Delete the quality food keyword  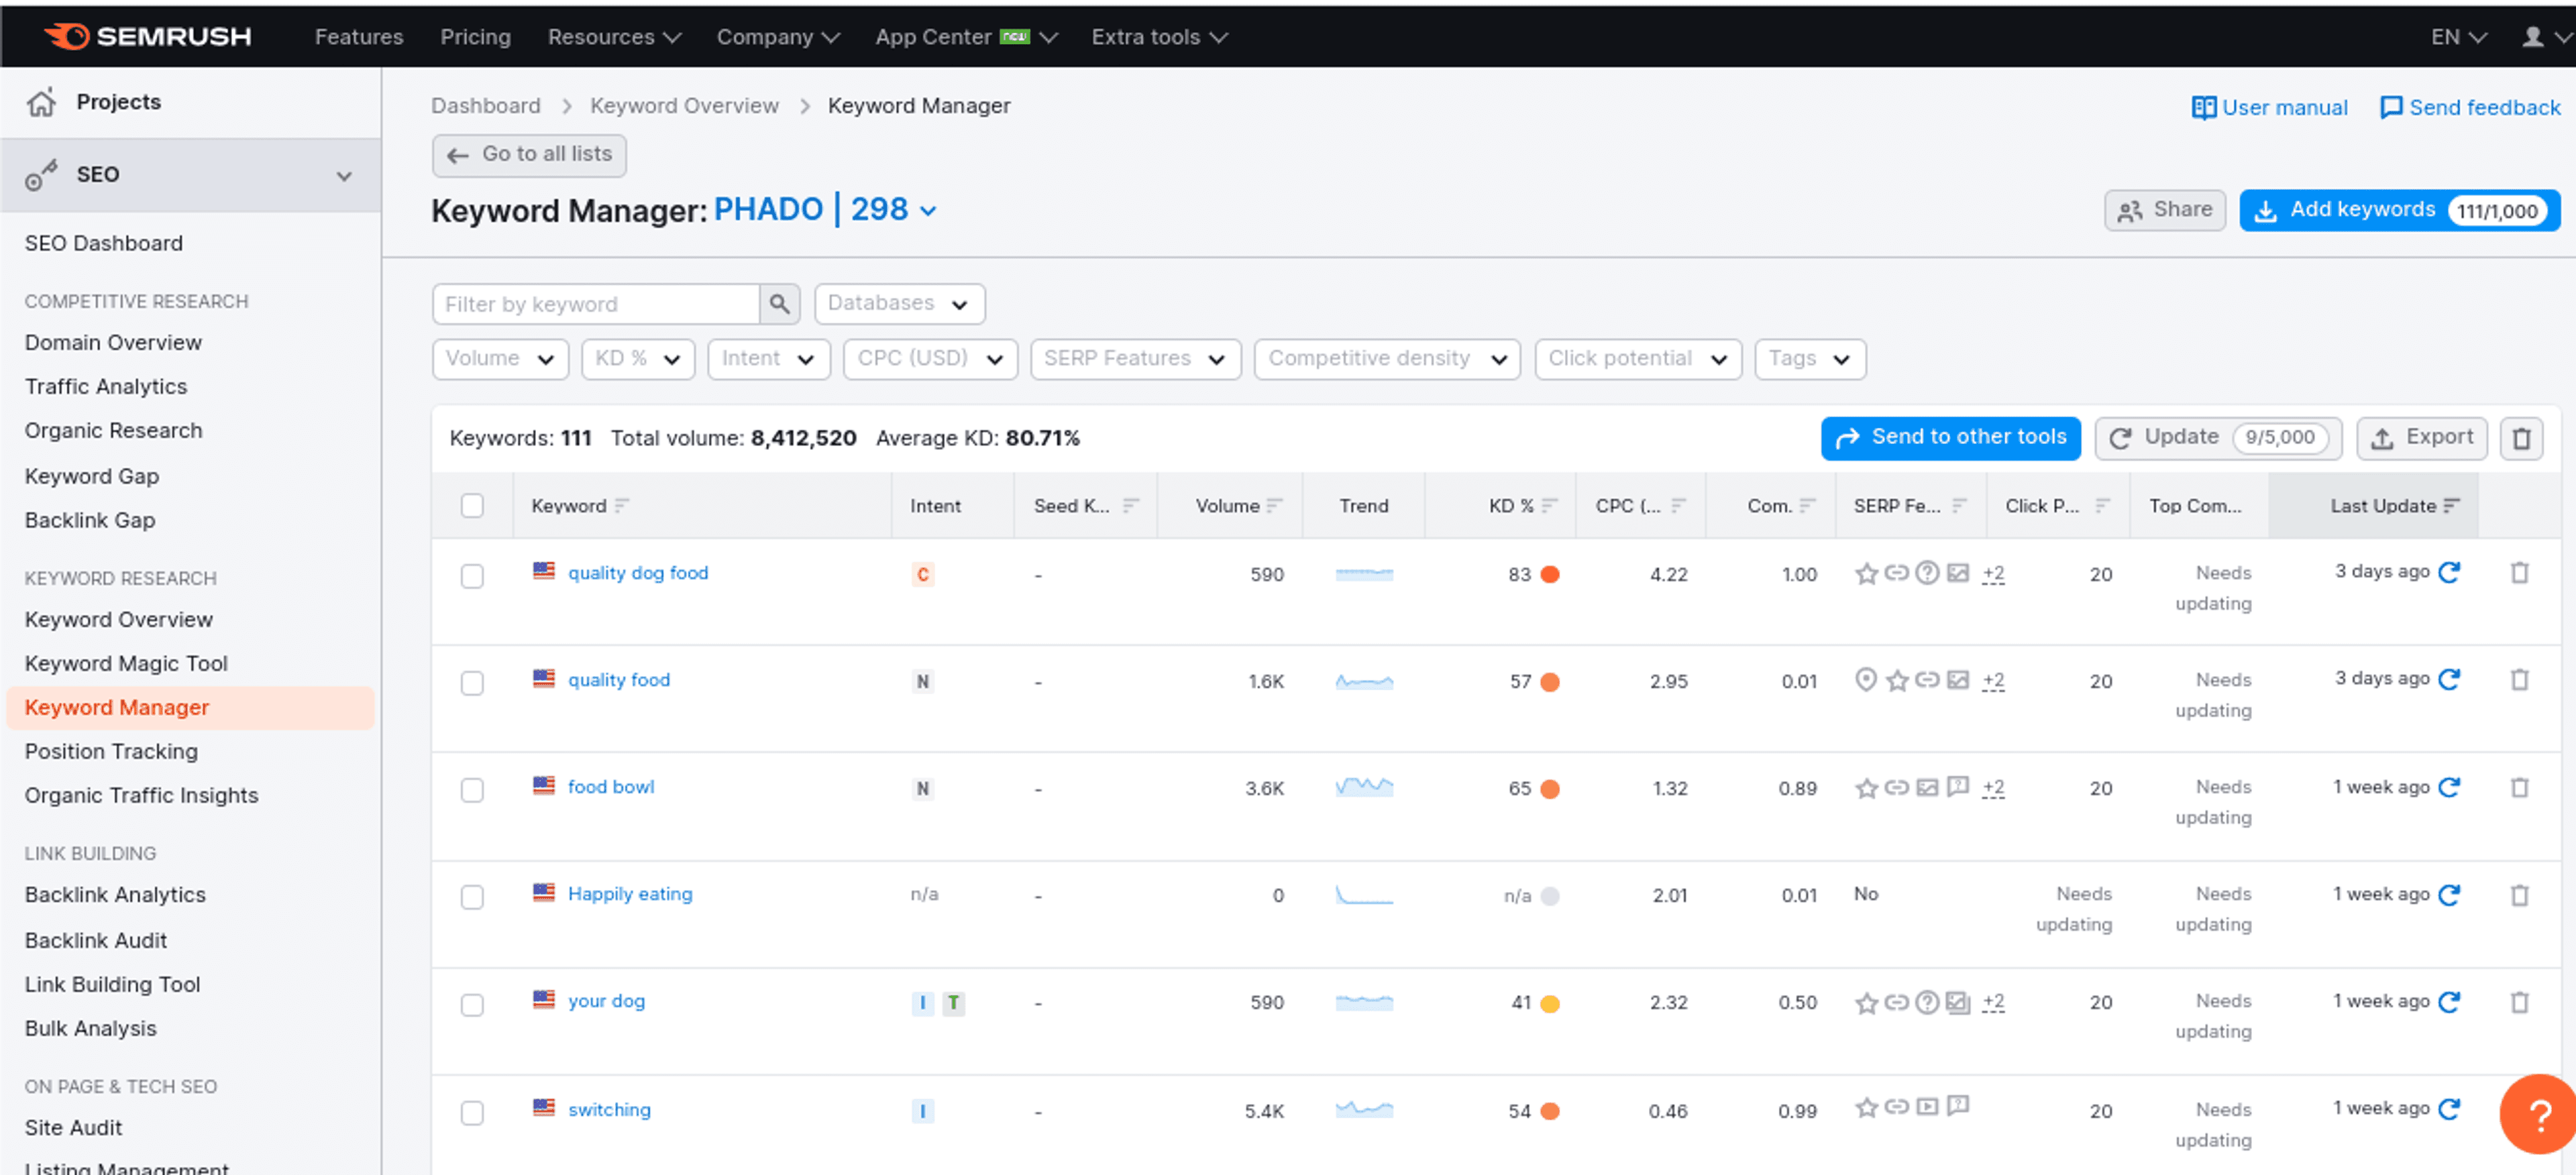[x=2520, y=679]
